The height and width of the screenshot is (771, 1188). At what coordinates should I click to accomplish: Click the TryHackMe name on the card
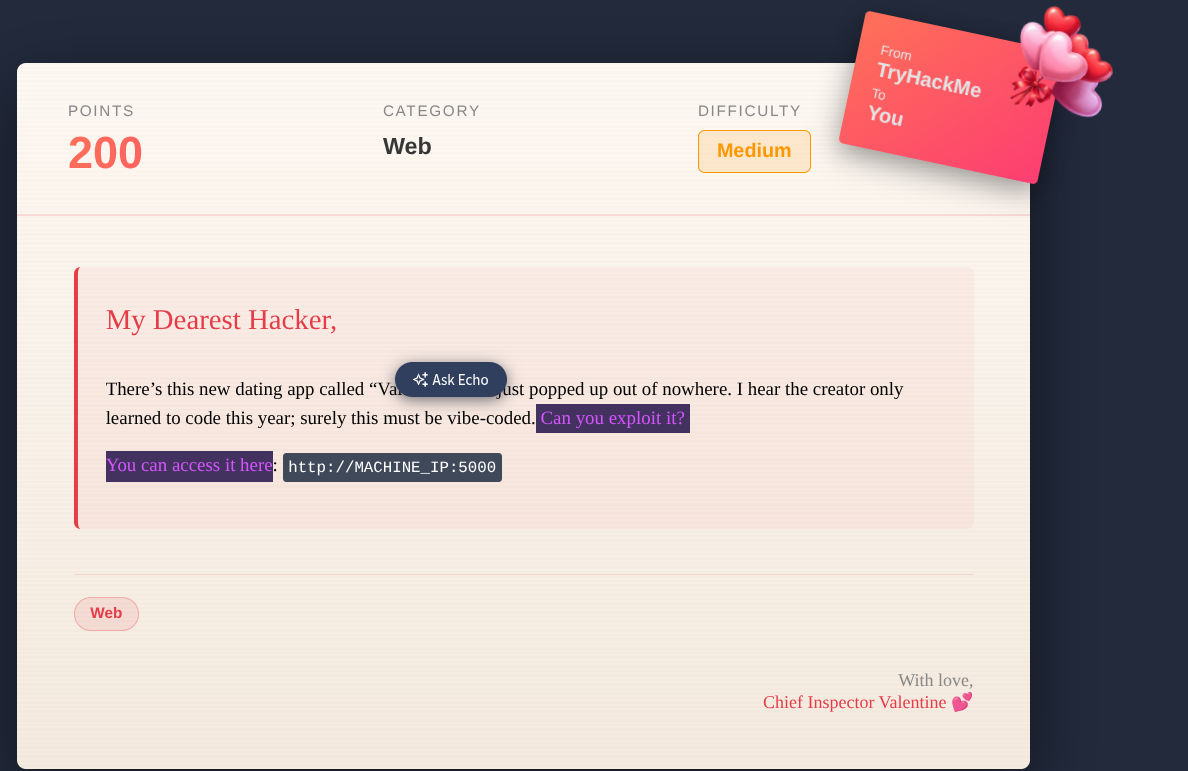(928, 80)
